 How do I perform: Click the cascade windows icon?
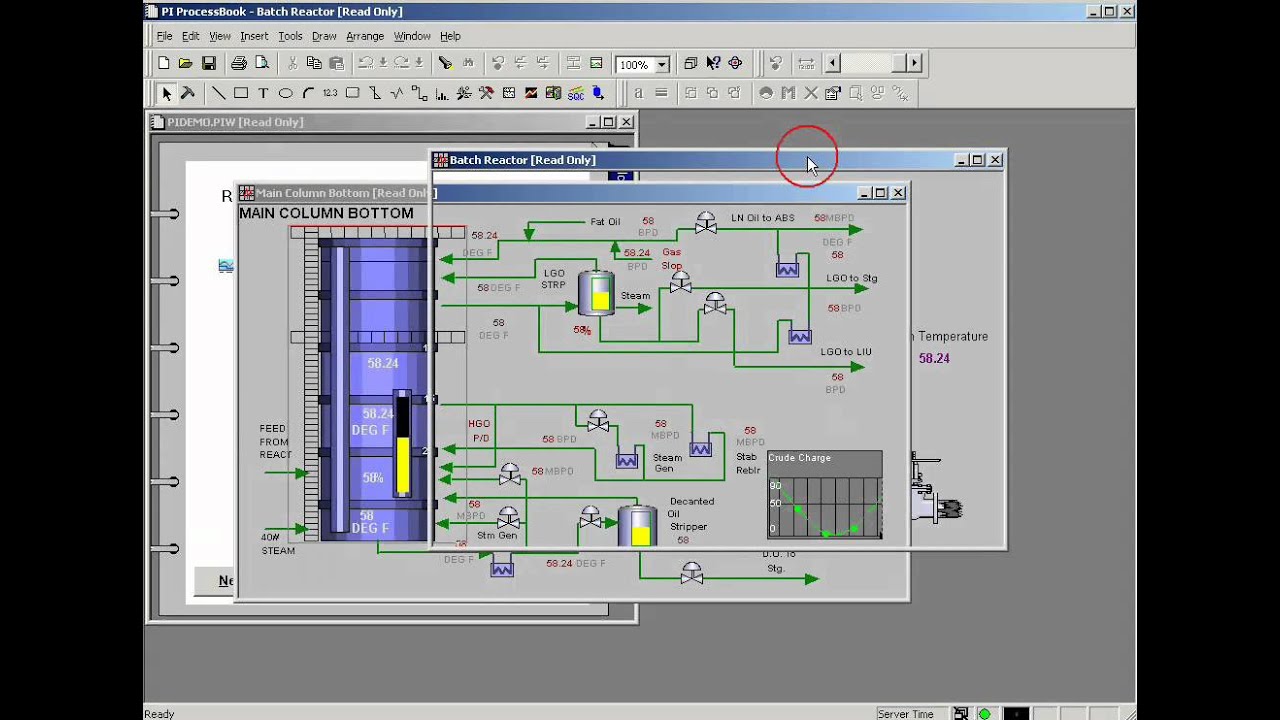pos(690,63)
